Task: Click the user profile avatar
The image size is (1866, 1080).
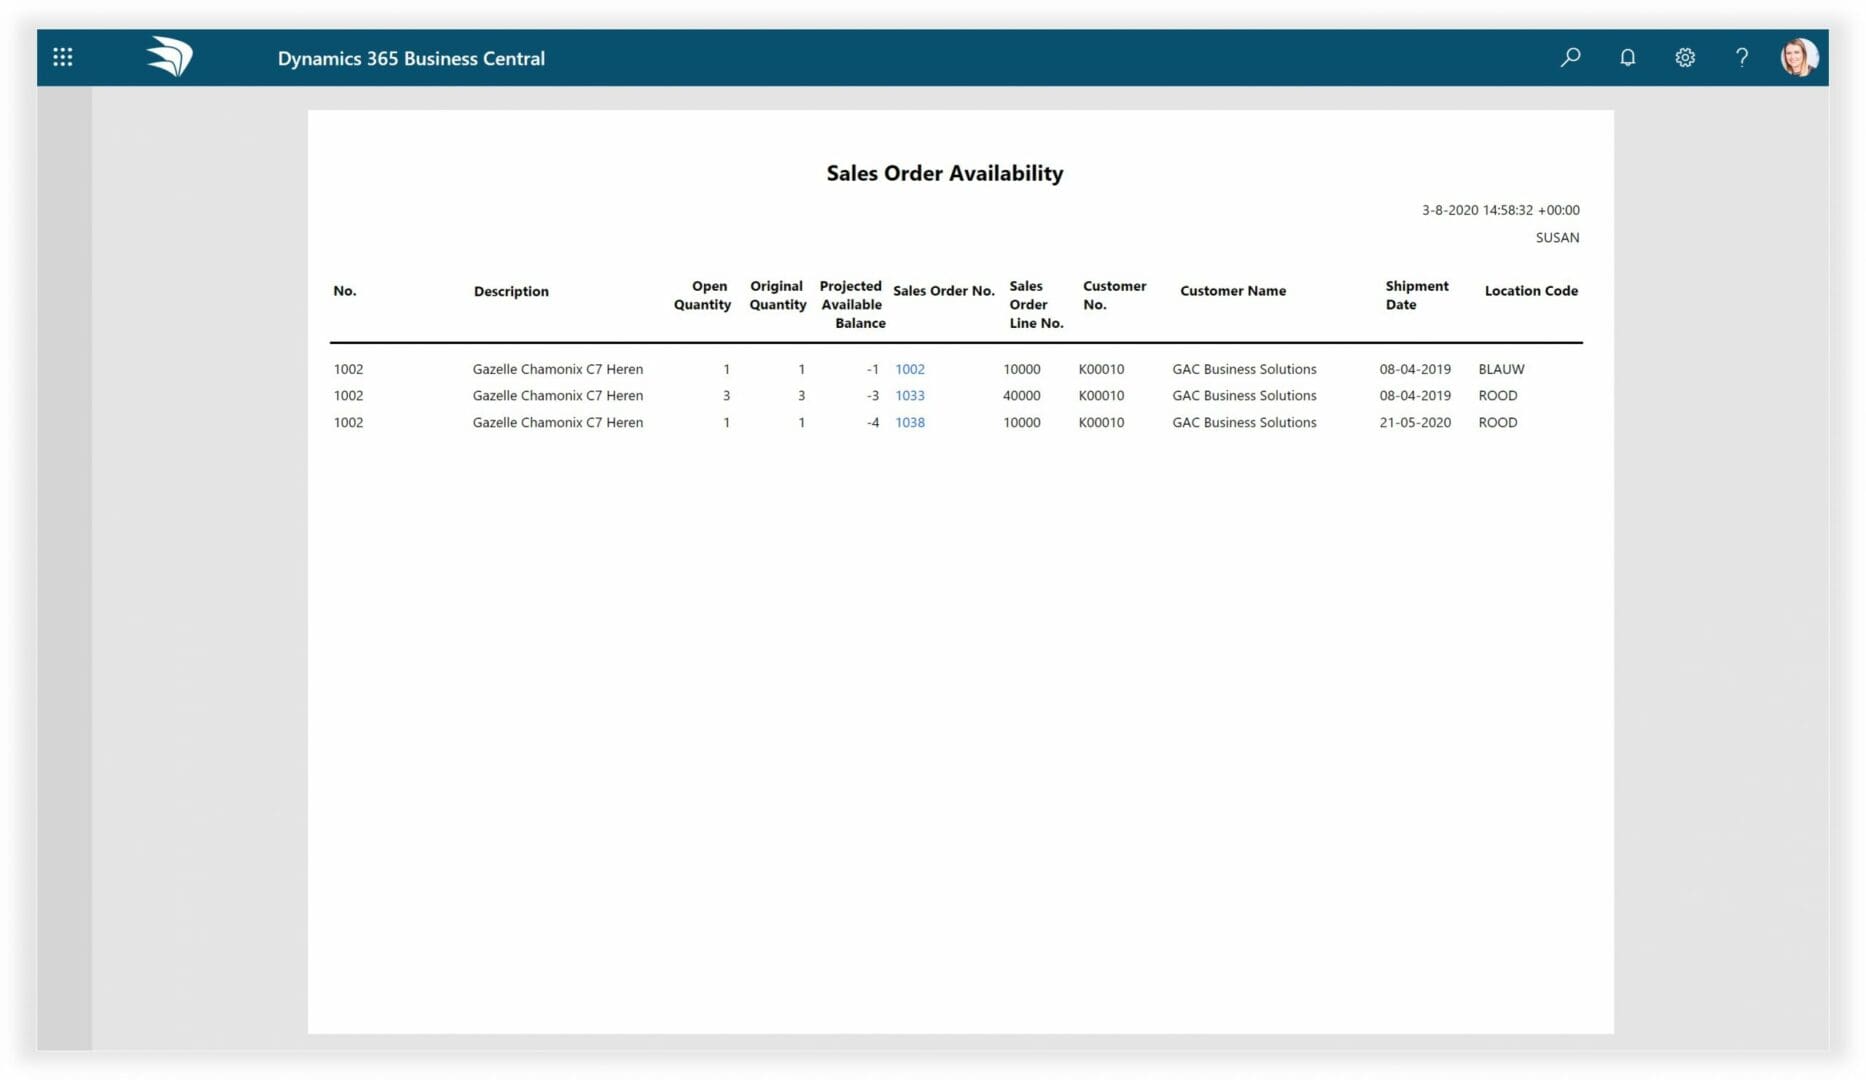Action: [1798, 57]
